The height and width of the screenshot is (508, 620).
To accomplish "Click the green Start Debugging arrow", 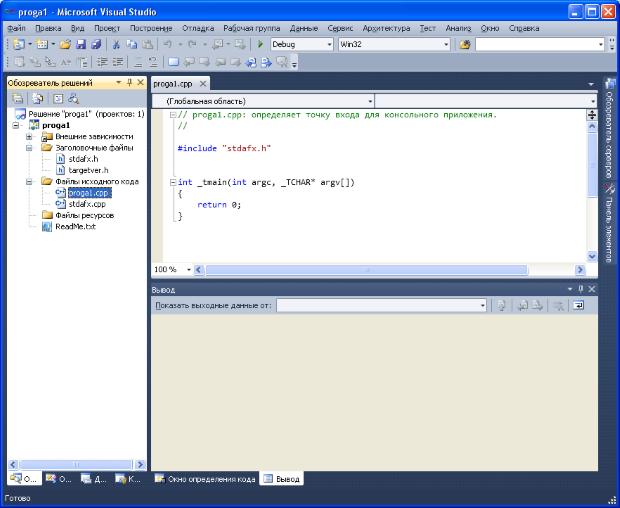I will click(x=261, y=45).
